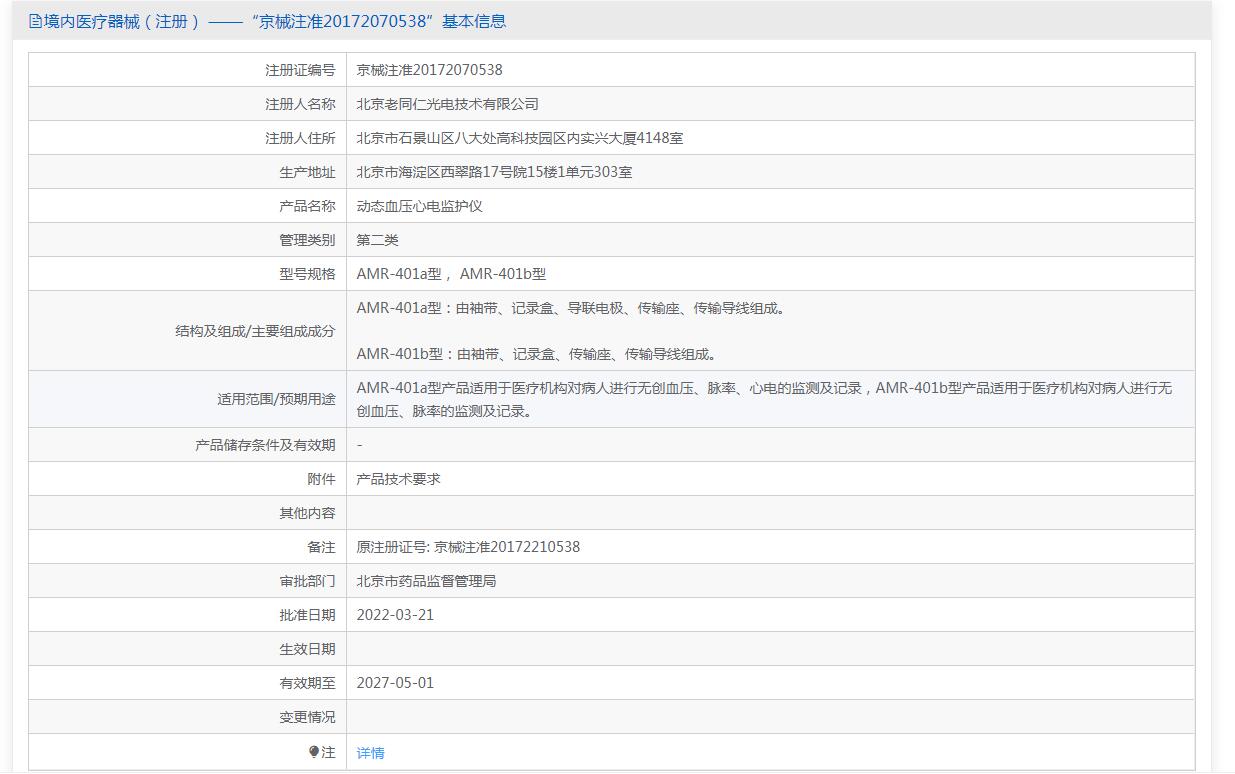Select registration number 京械注准20172070538 in the table
Screen dimensions: 1235x774
point(429,70)
